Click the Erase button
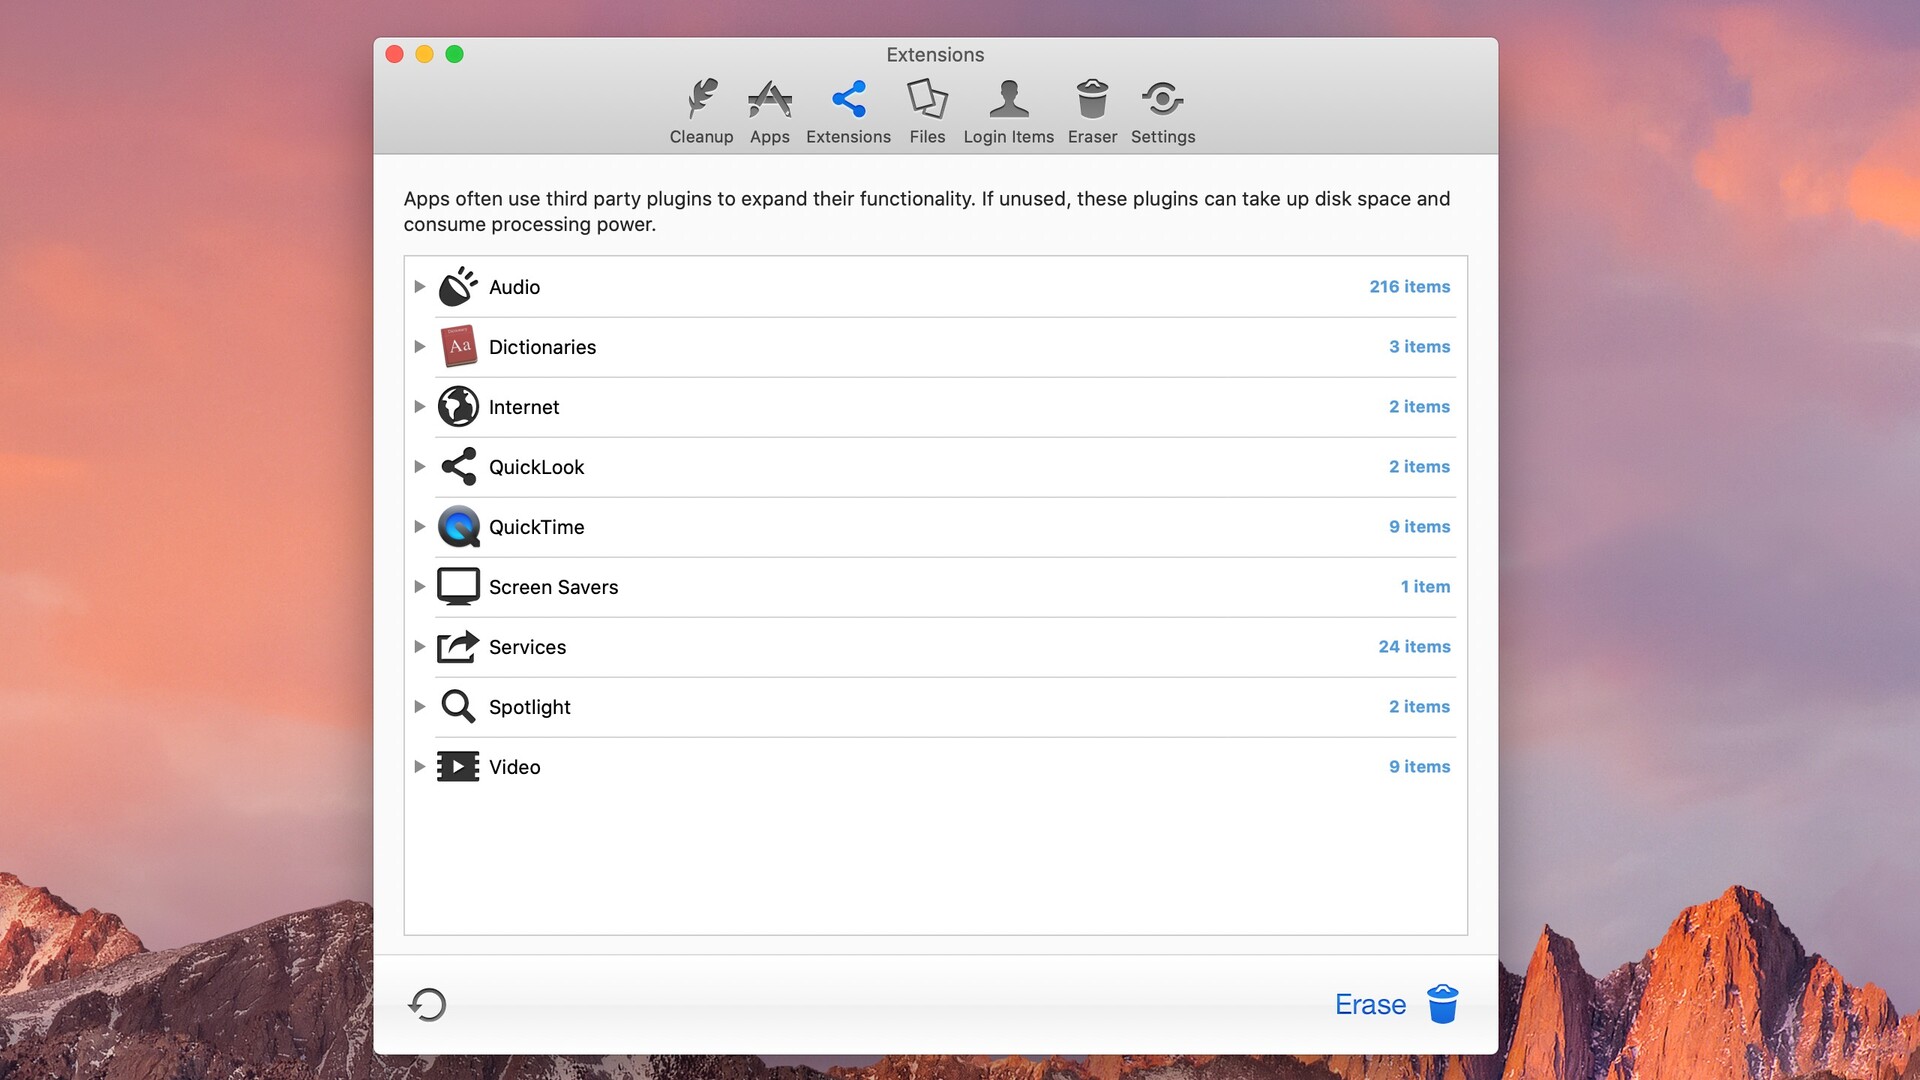 point(1369,1004)
